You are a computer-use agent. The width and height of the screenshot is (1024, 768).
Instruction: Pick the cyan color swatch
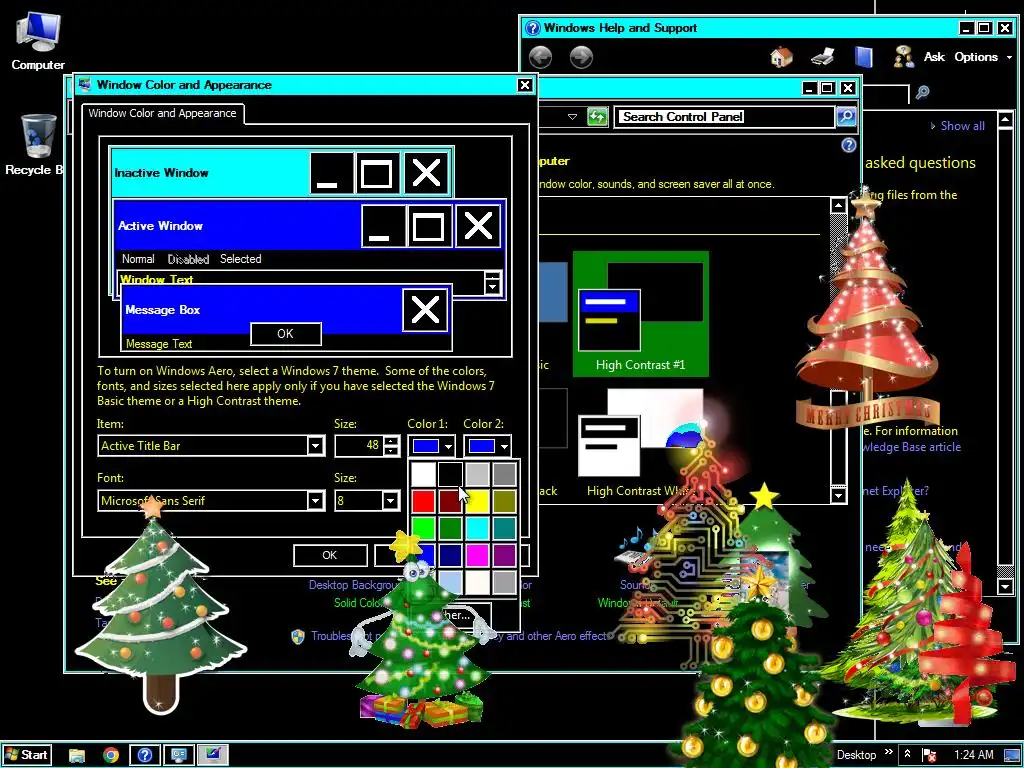tap(477, 528)
